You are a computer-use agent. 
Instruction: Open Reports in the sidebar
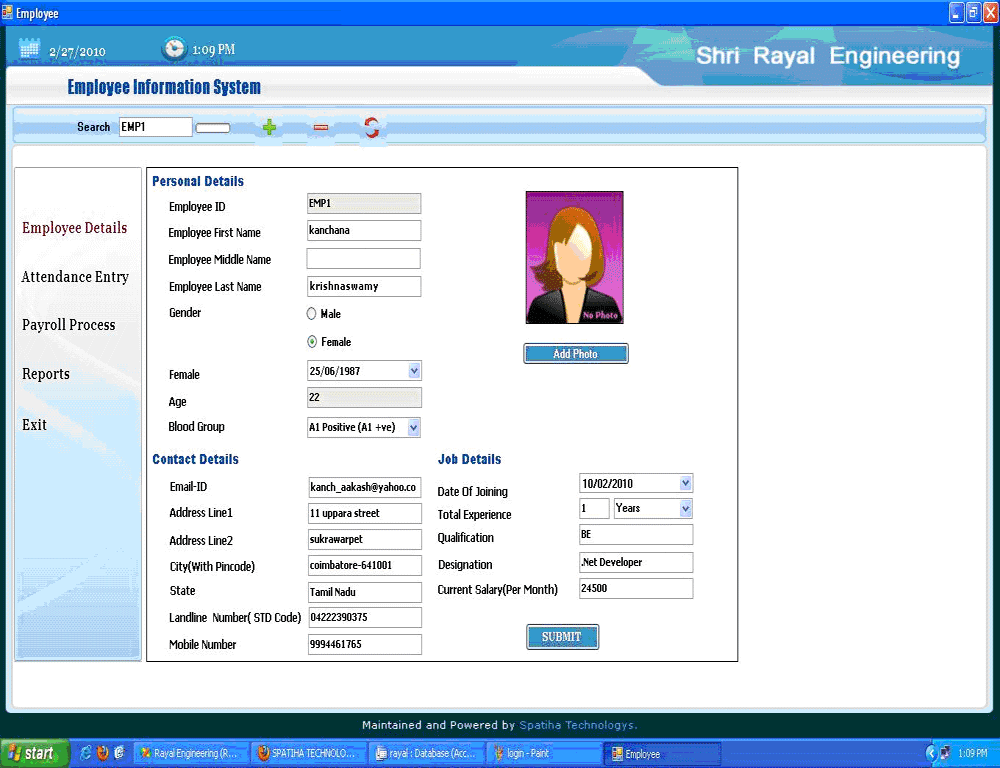(x=46, y=374)
